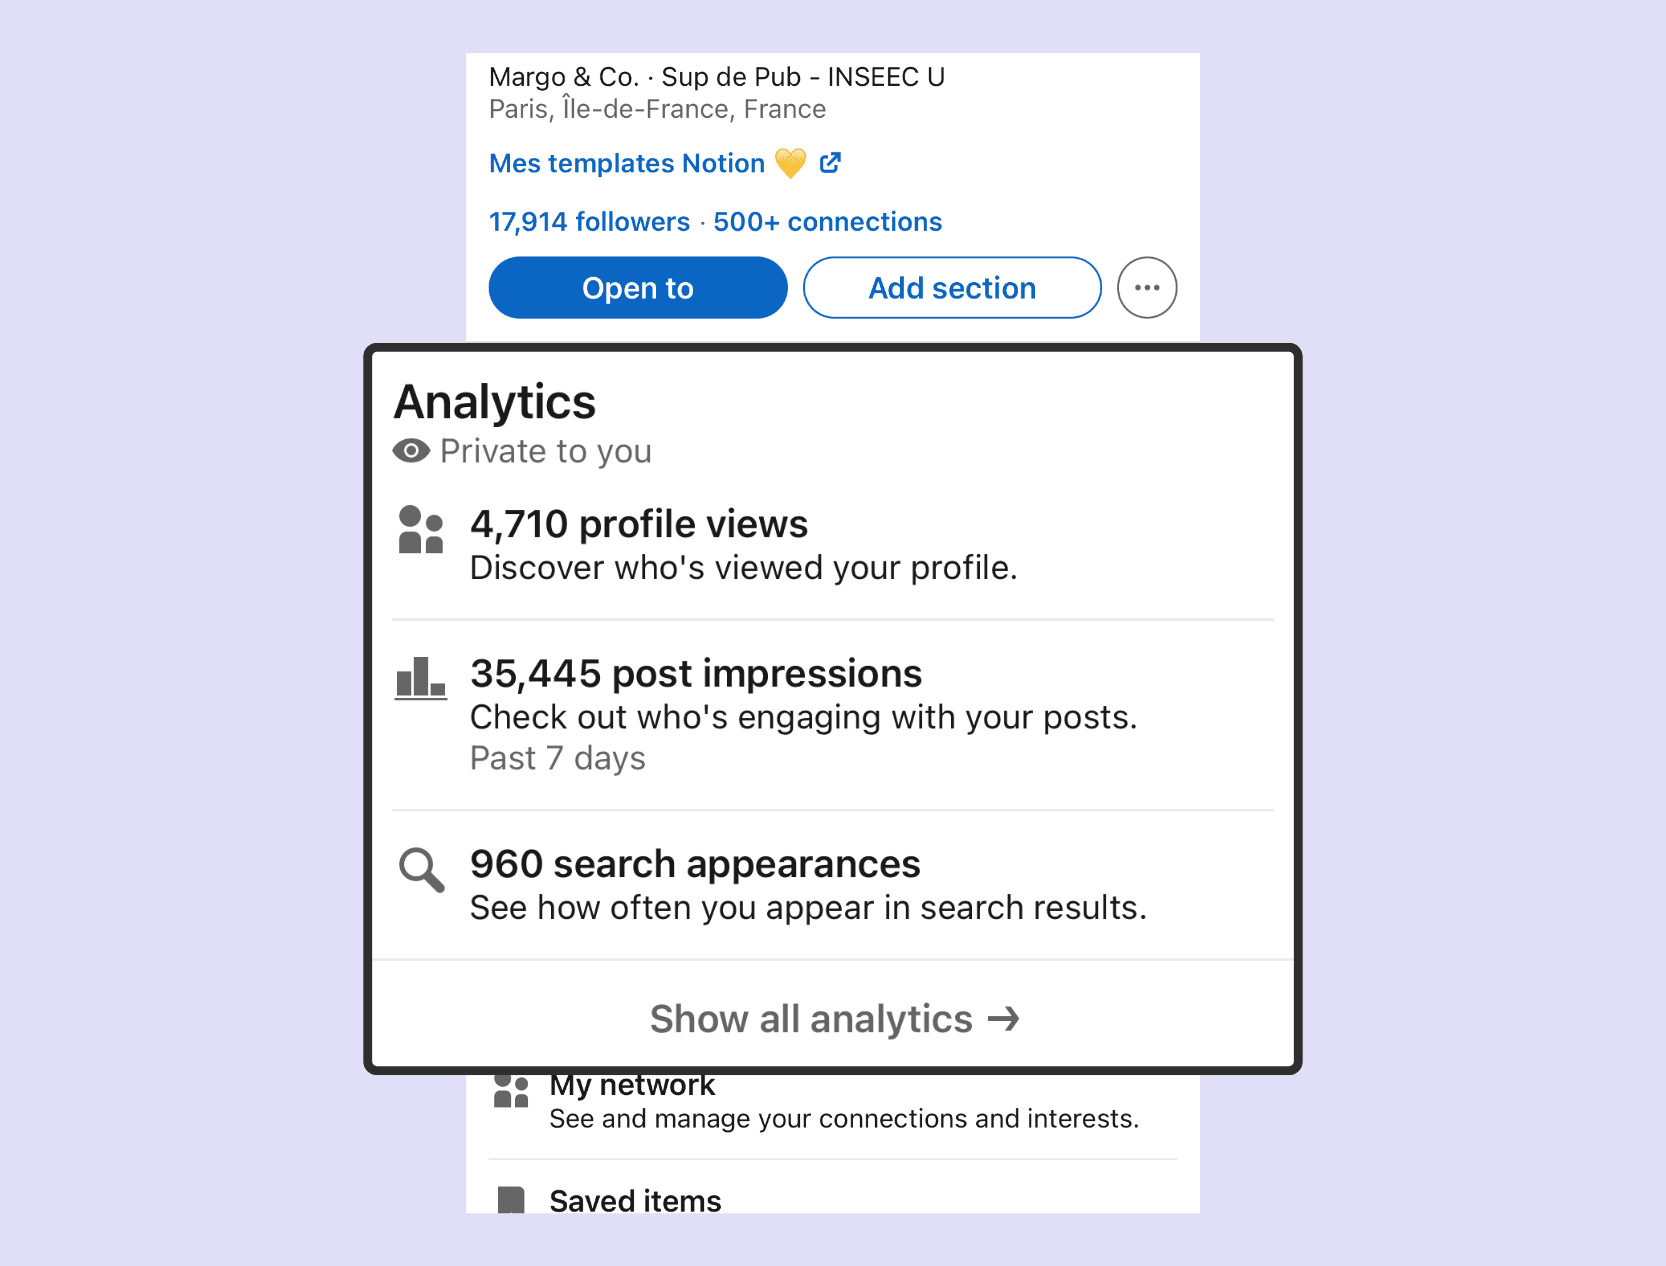This screenshot has height=1266, width=1666.
Task: View the 17,914 followers list
Action: pos(589,222)
